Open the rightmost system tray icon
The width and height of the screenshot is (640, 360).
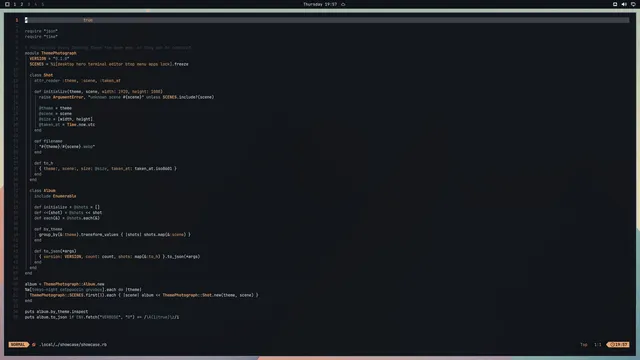pos(633,4)
